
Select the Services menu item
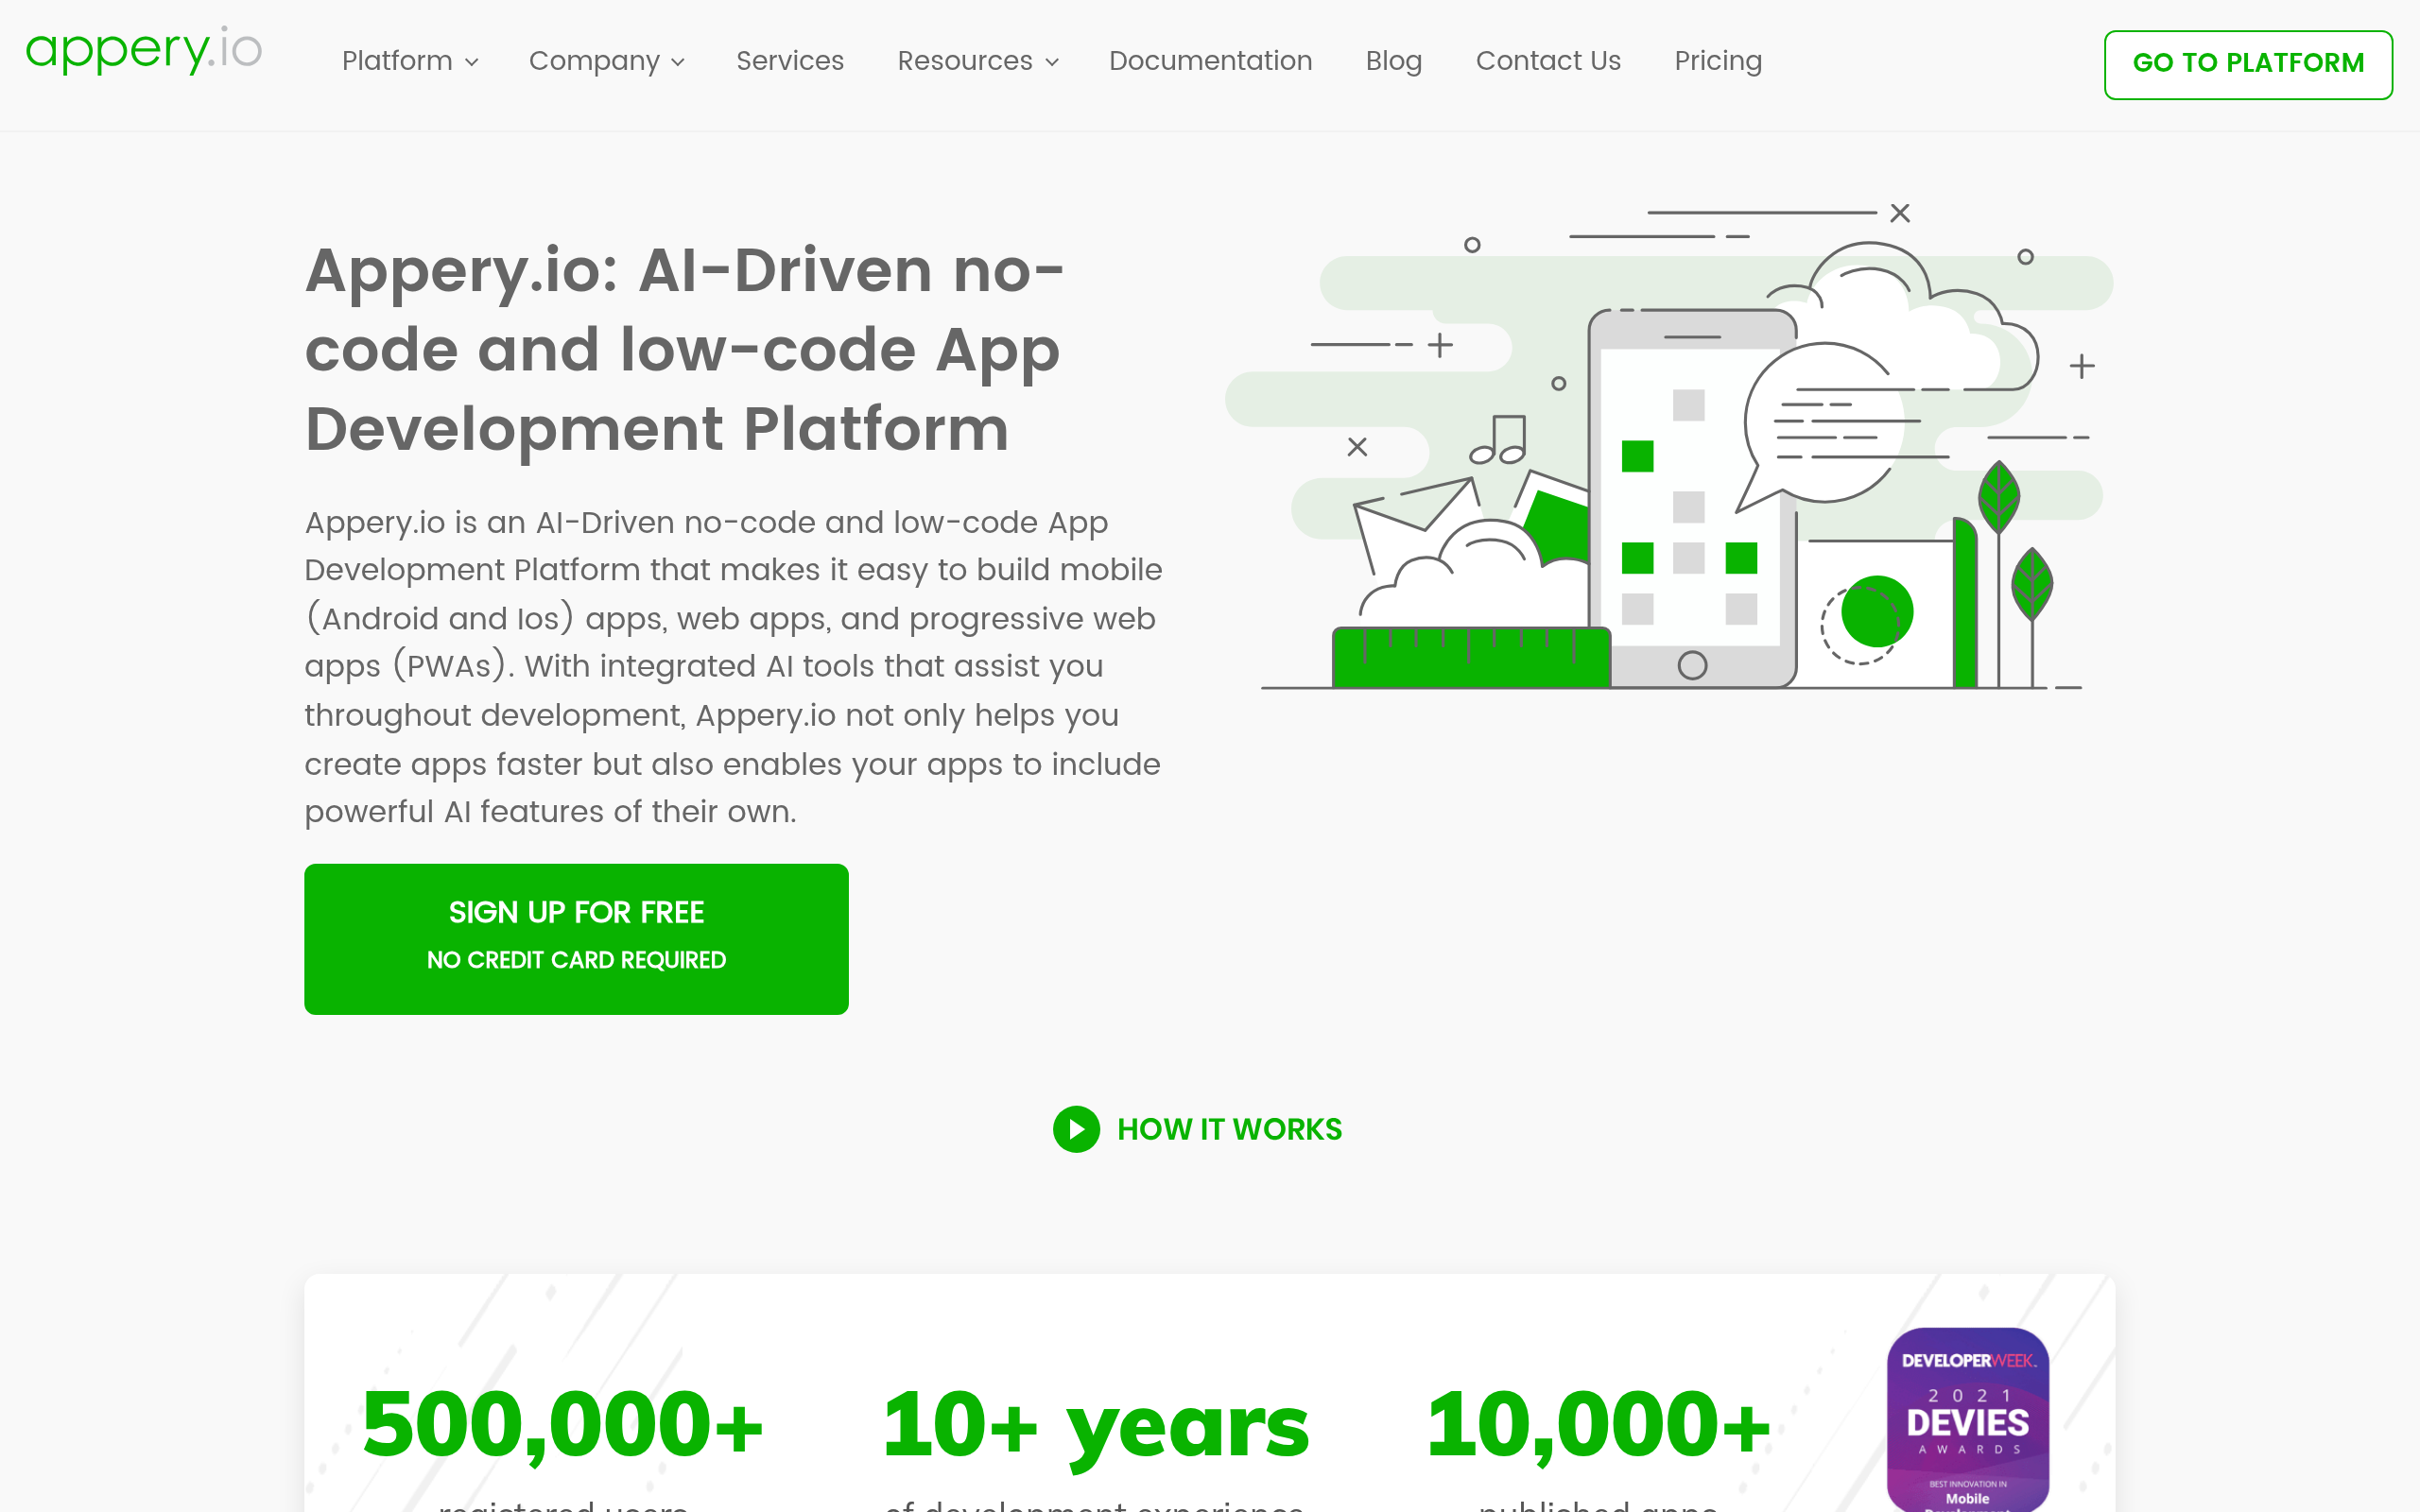[789, 61]
